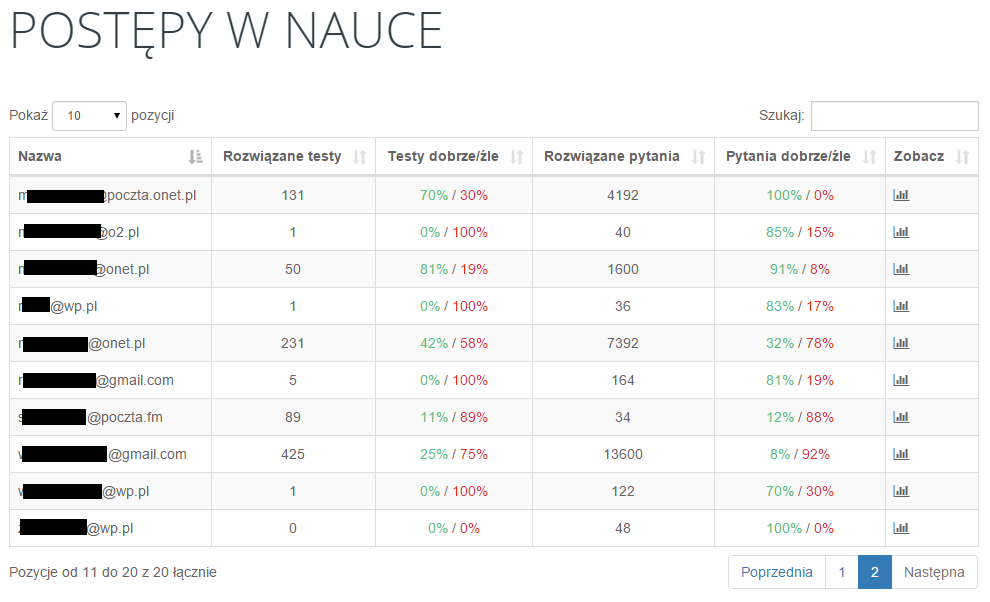Open chart icon for the poczta.onet.pl row

[x=901, y=195]
